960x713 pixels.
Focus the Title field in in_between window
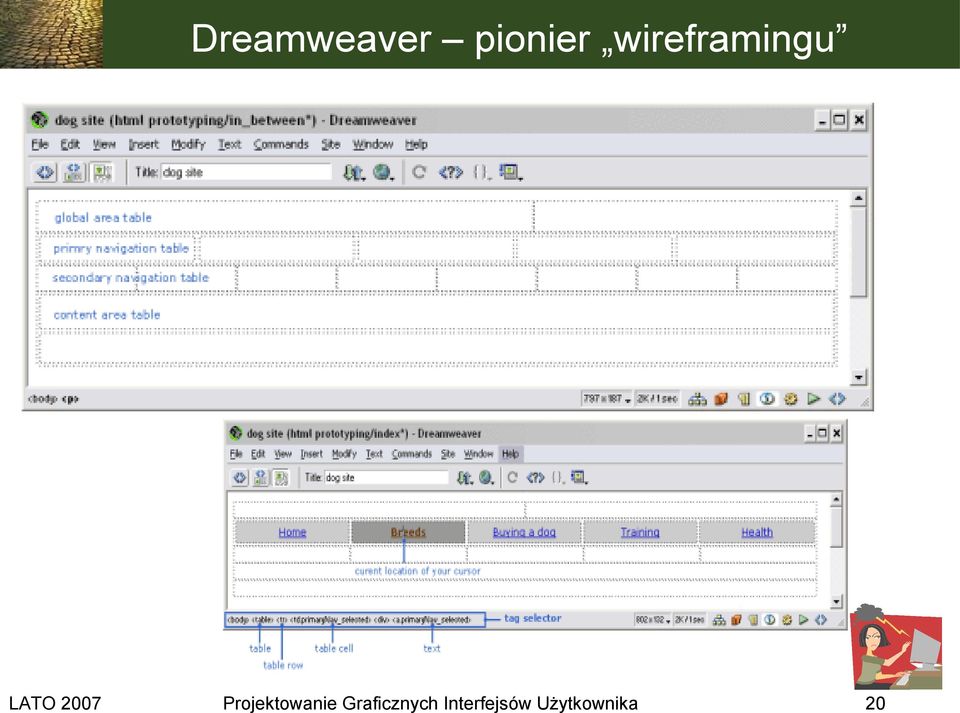(246, 173)
